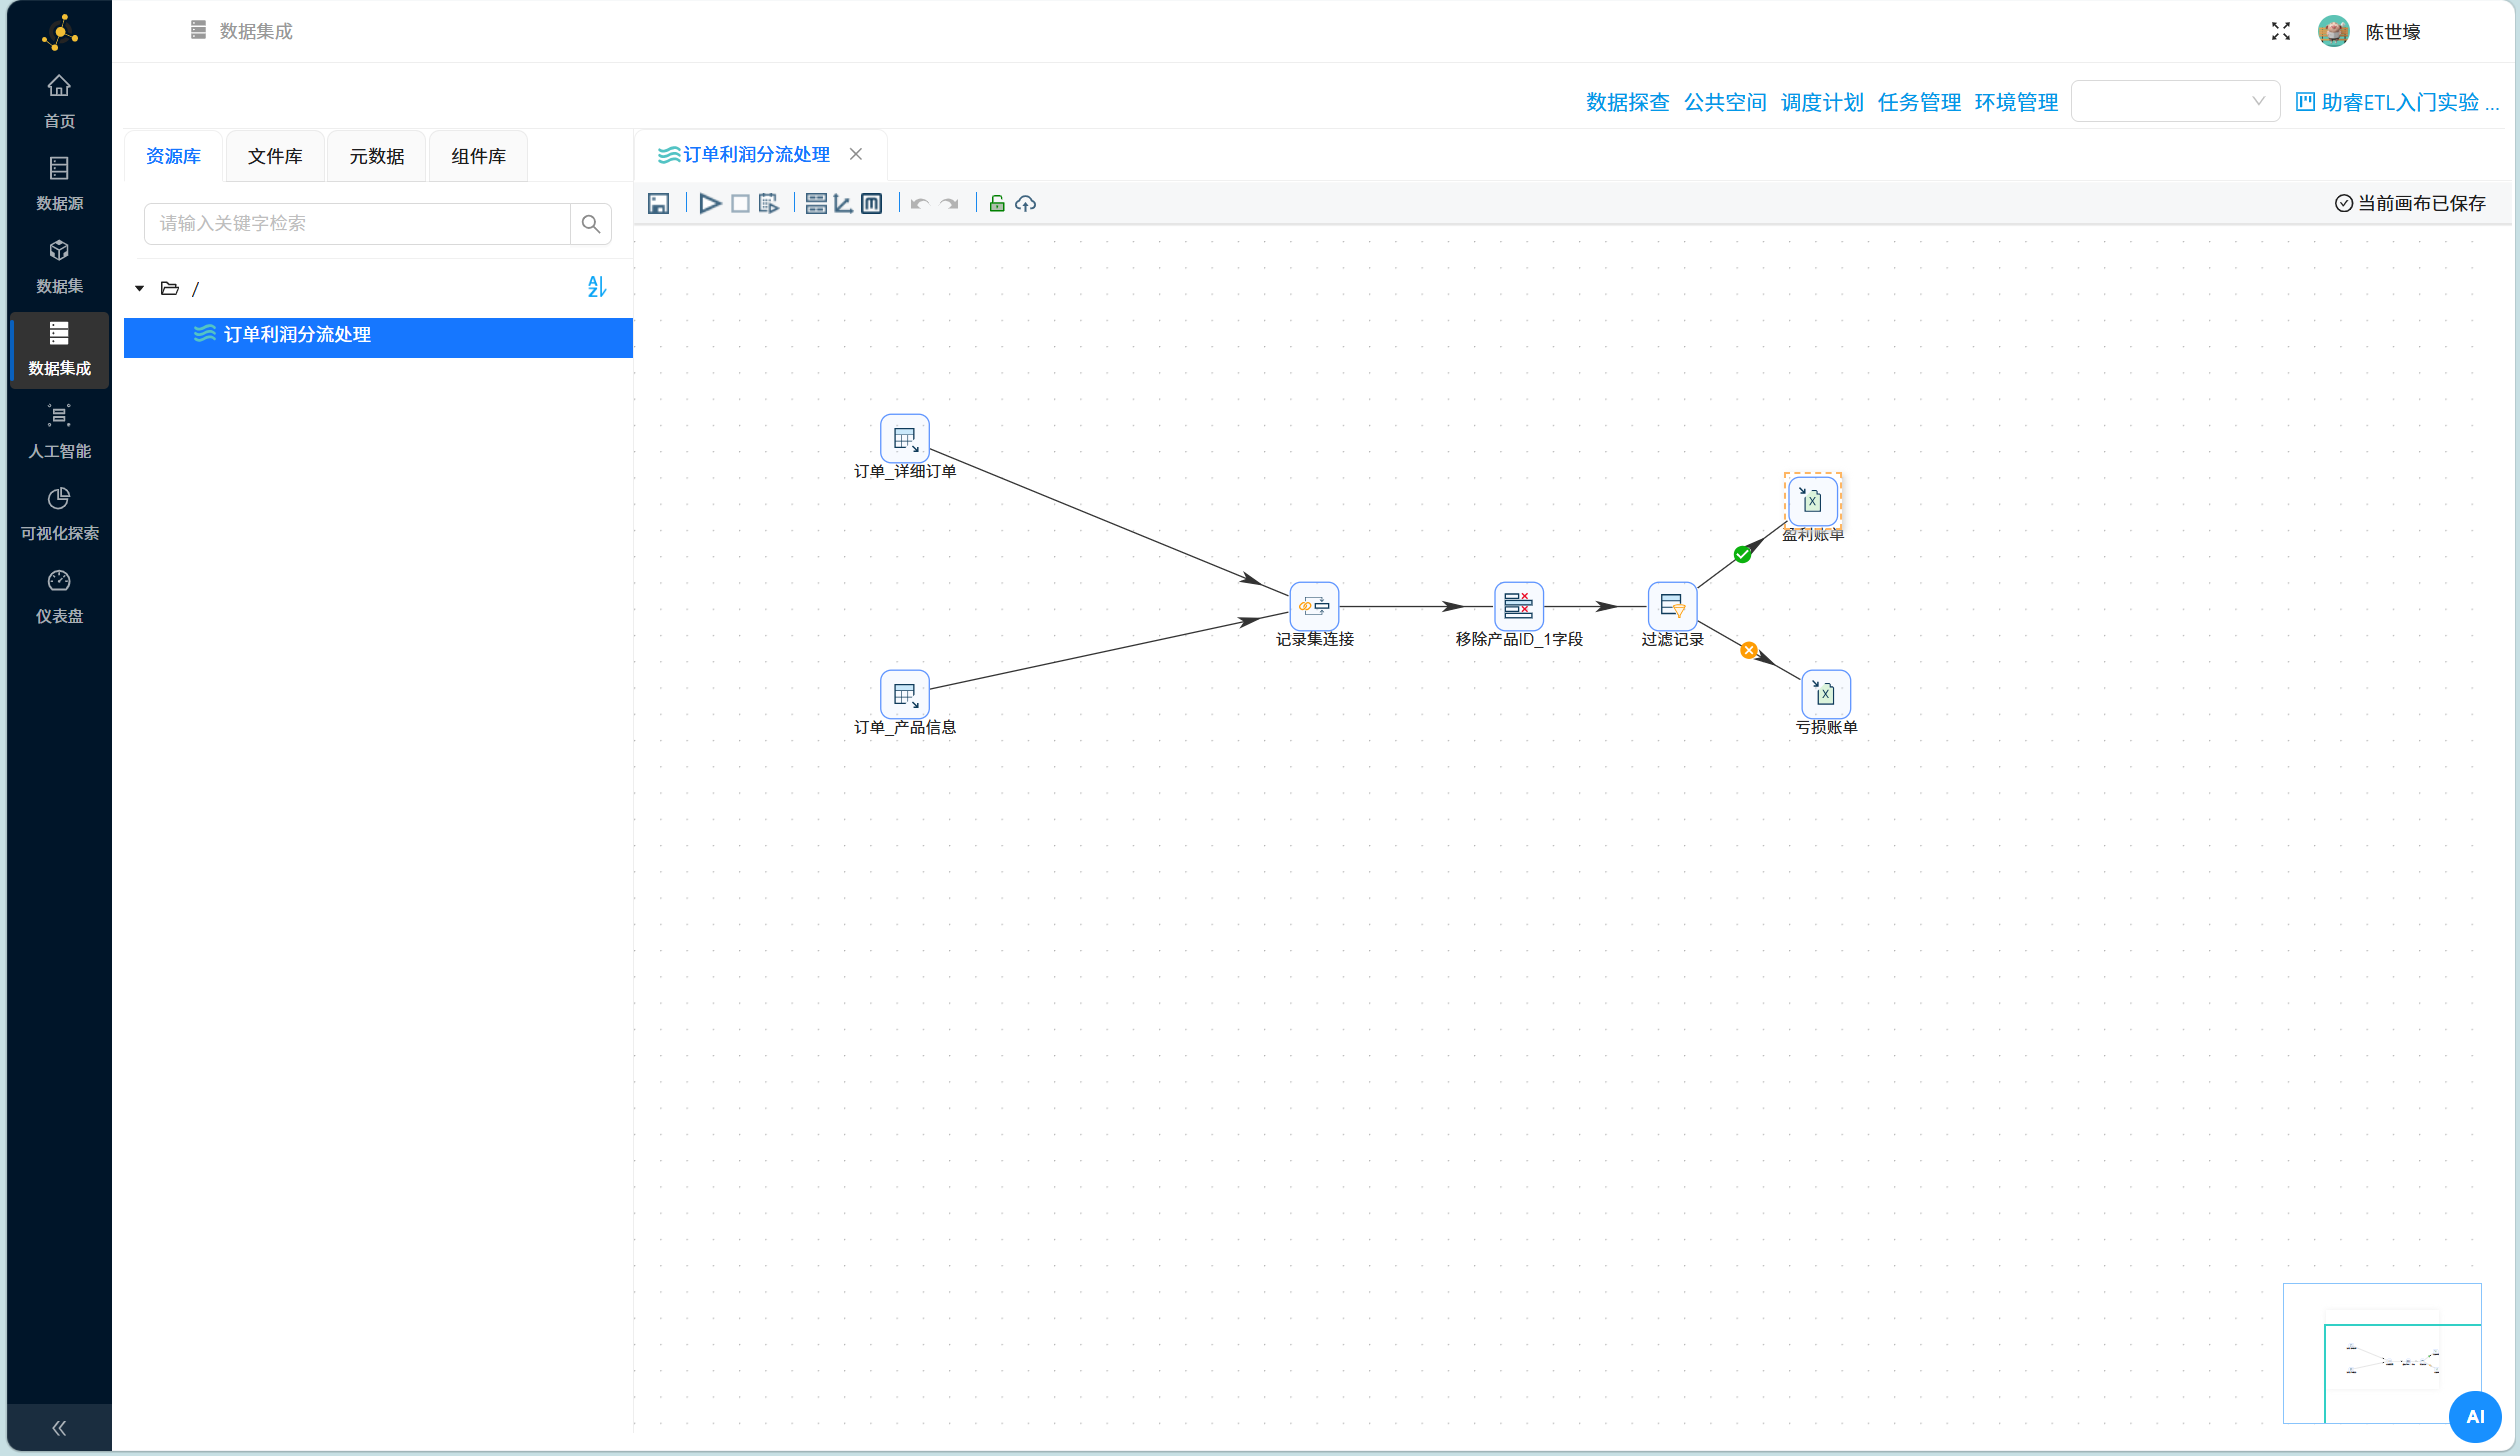
Task: Select the 订单_详细订单 table input node
Action: (905, 439)
